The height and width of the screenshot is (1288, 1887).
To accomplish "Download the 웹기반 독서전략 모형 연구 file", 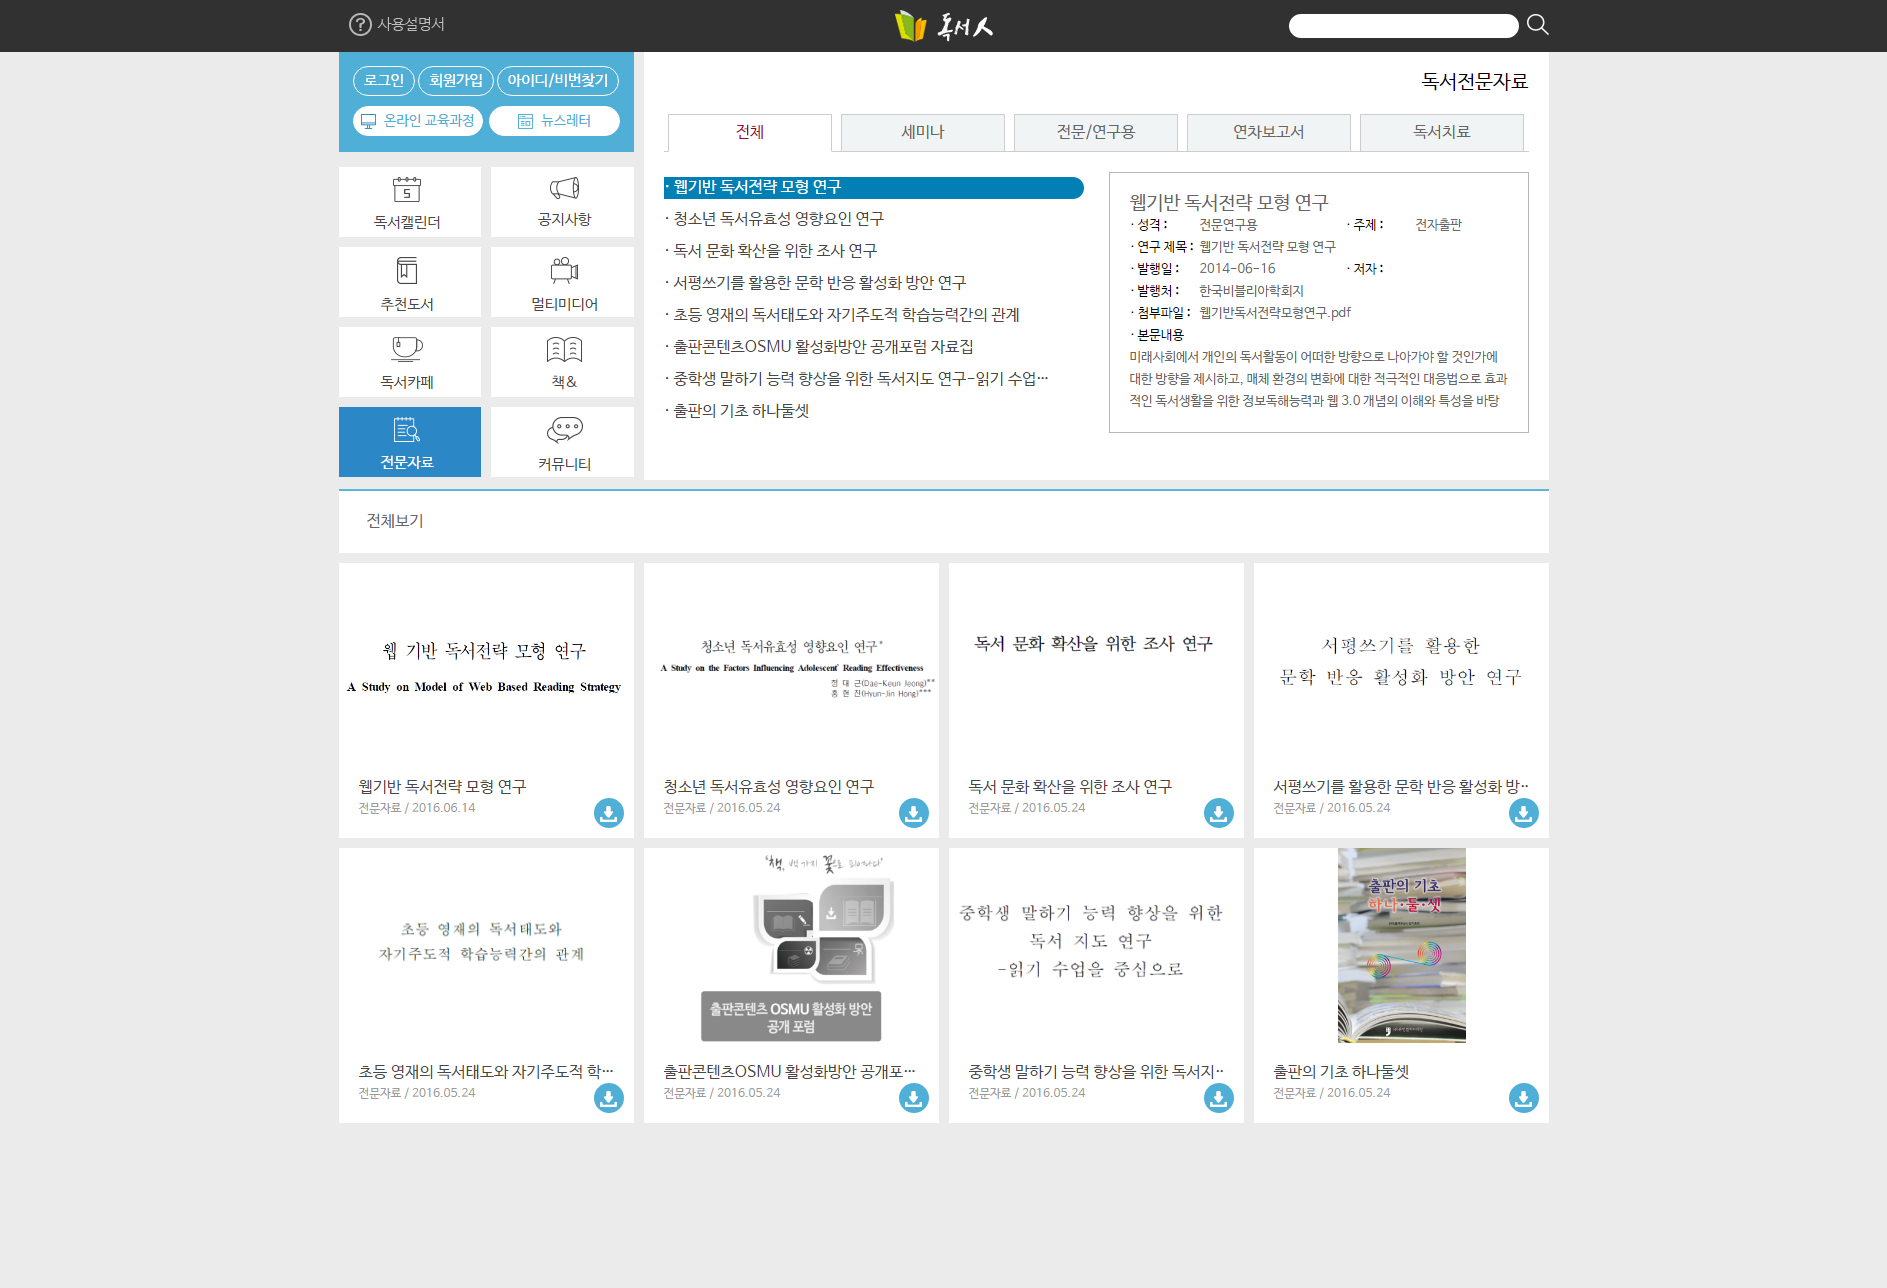I will [x=608, y=813].
